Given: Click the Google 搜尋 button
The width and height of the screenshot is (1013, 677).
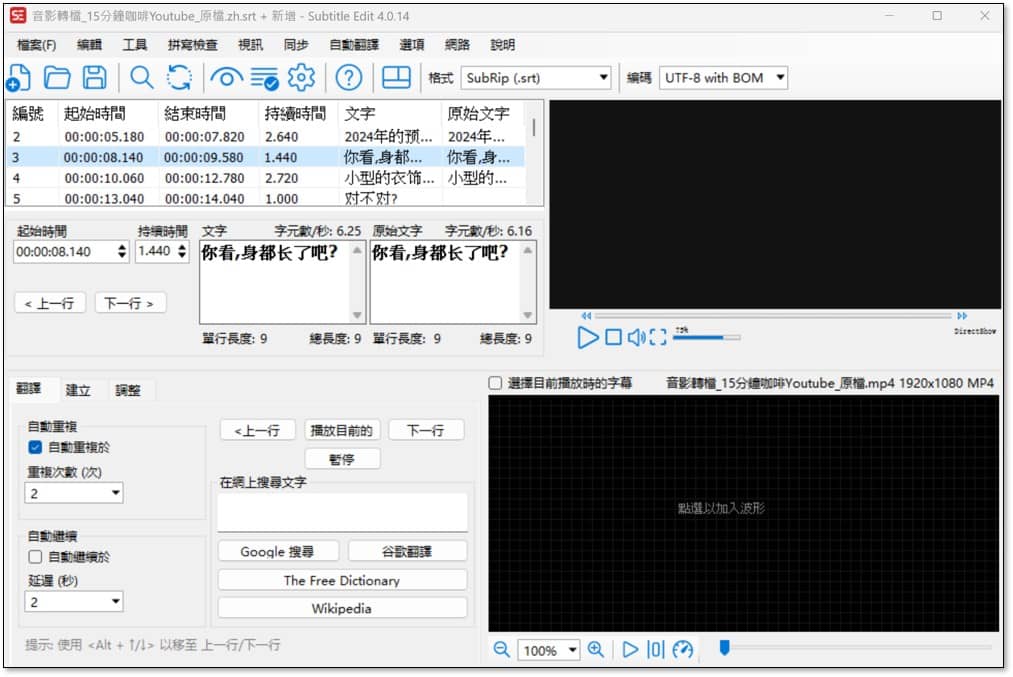Looking at the screenshot, I should 277,551.
